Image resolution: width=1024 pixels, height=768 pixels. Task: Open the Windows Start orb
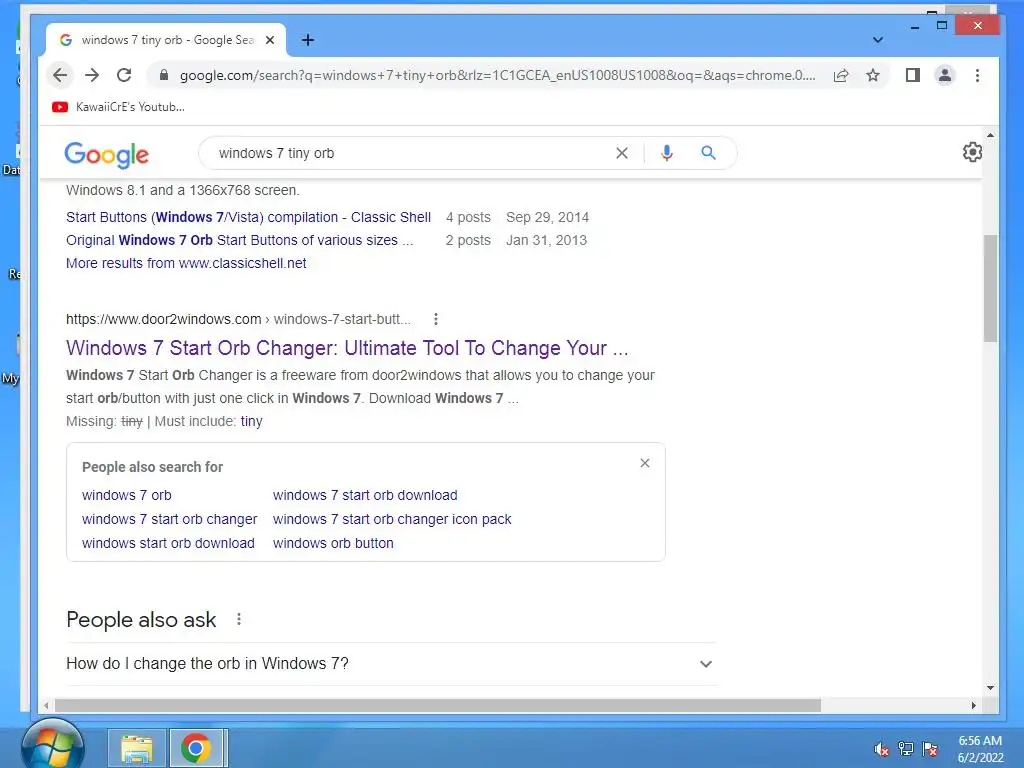coord(52,746)
